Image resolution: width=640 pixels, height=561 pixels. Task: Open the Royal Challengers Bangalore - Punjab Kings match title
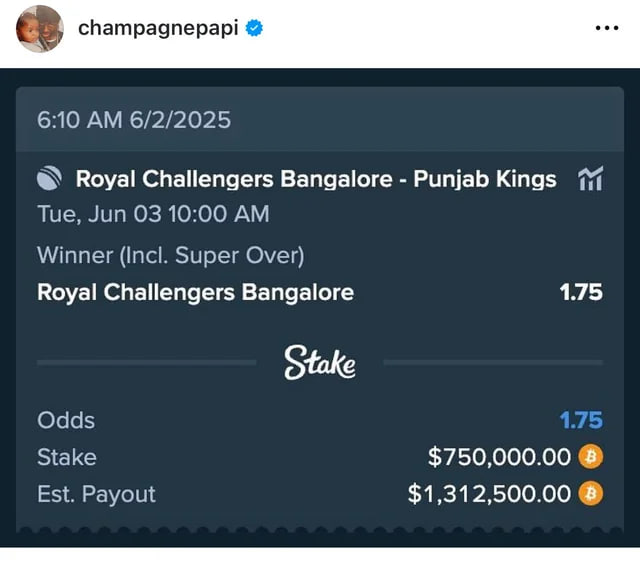[x=316, y=179]
